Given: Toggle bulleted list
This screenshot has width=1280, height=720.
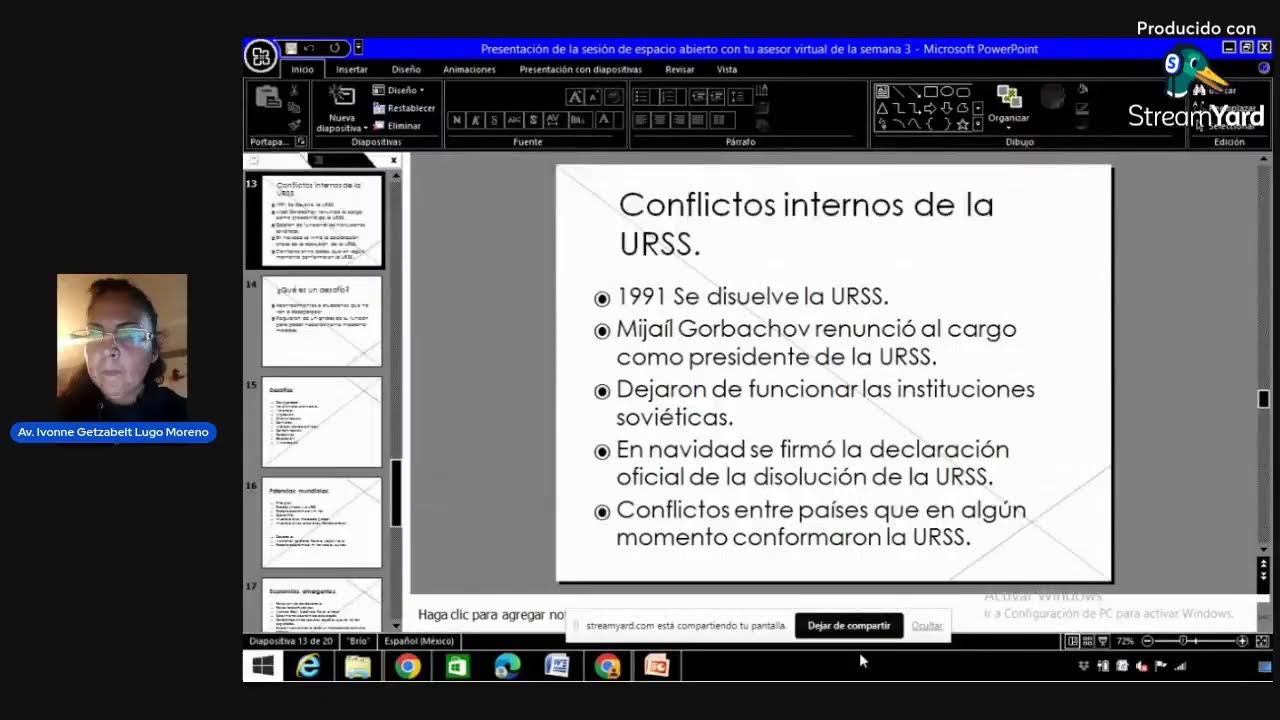Looking at the screenshot, I should tap(643, 97).
